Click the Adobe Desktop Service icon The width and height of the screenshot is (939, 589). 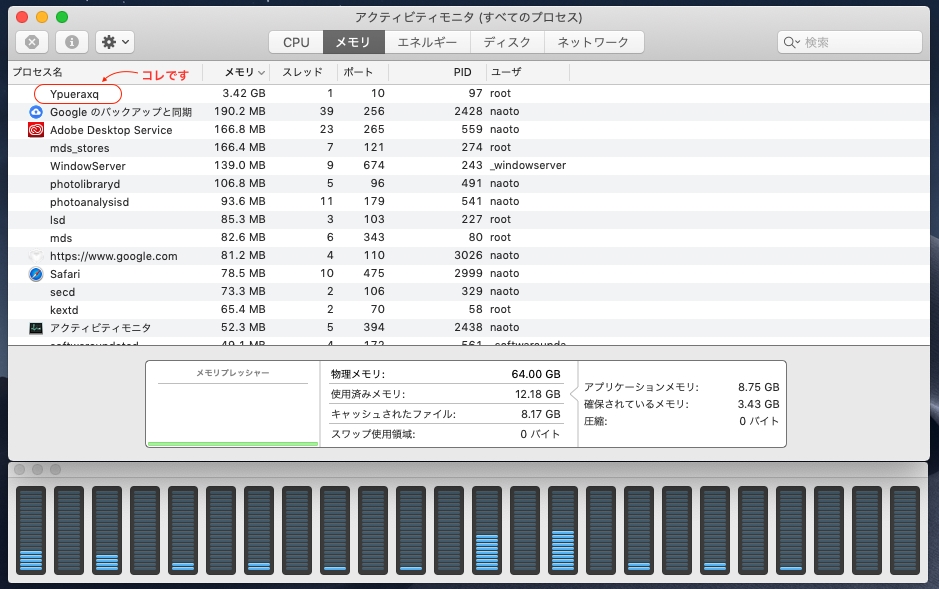pyautogui.click(x=36, y=130)
